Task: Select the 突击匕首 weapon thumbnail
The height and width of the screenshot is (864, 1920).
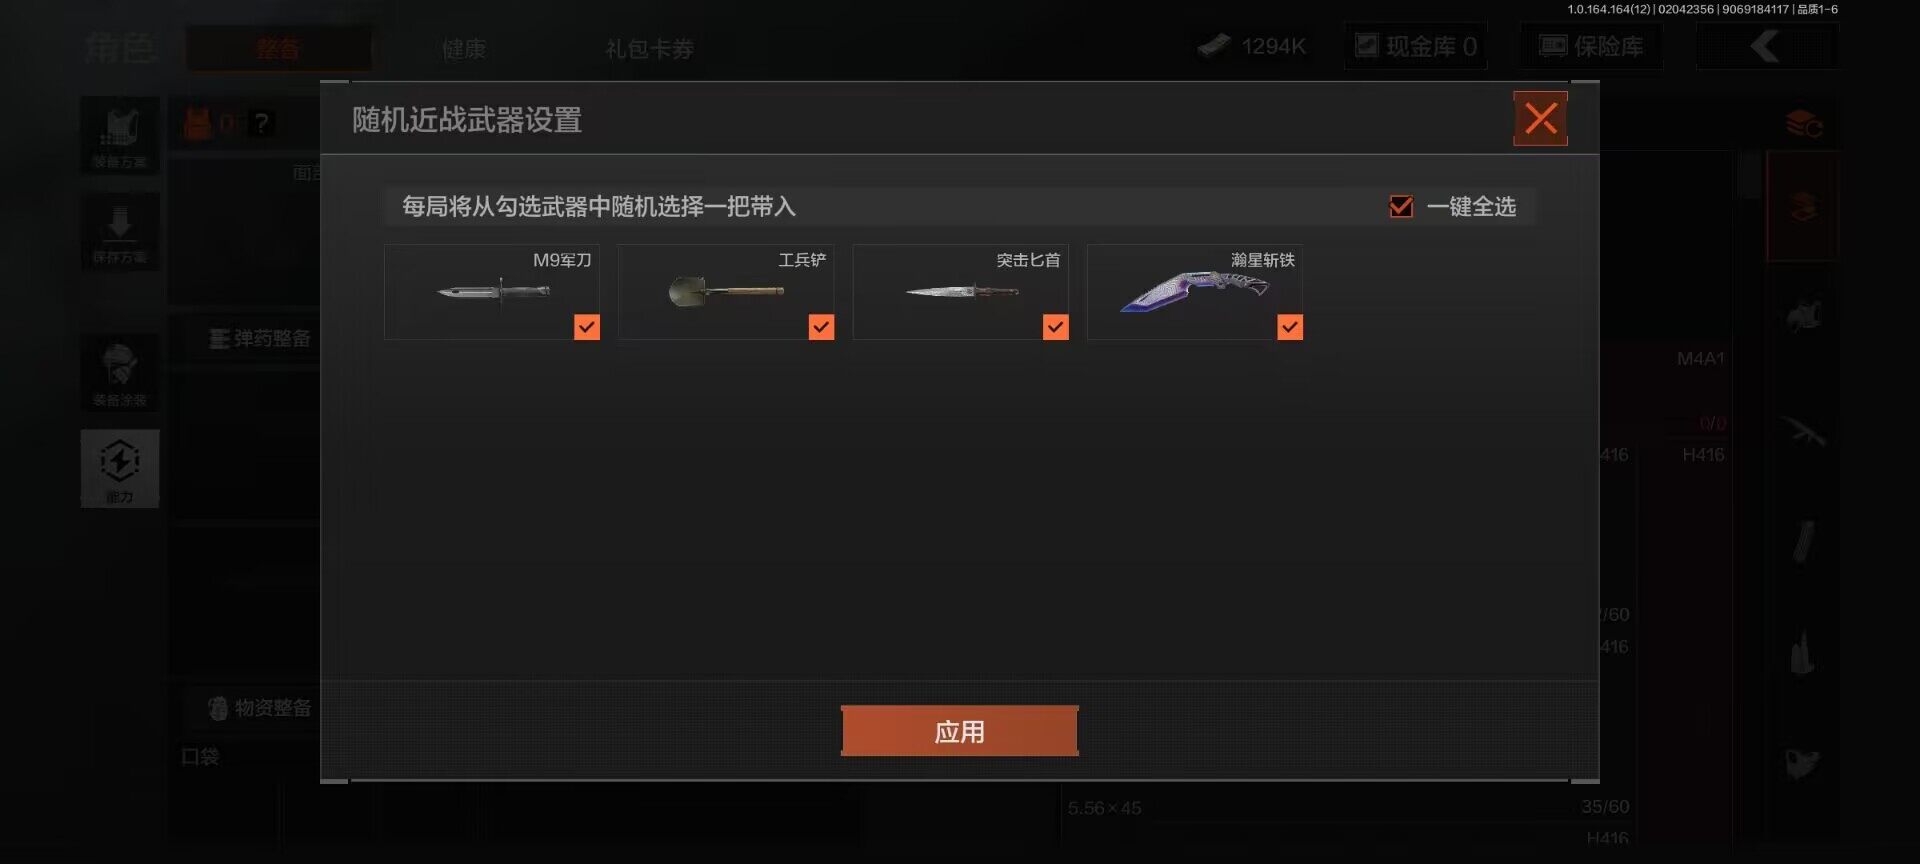Action: [x=961, y=292]
